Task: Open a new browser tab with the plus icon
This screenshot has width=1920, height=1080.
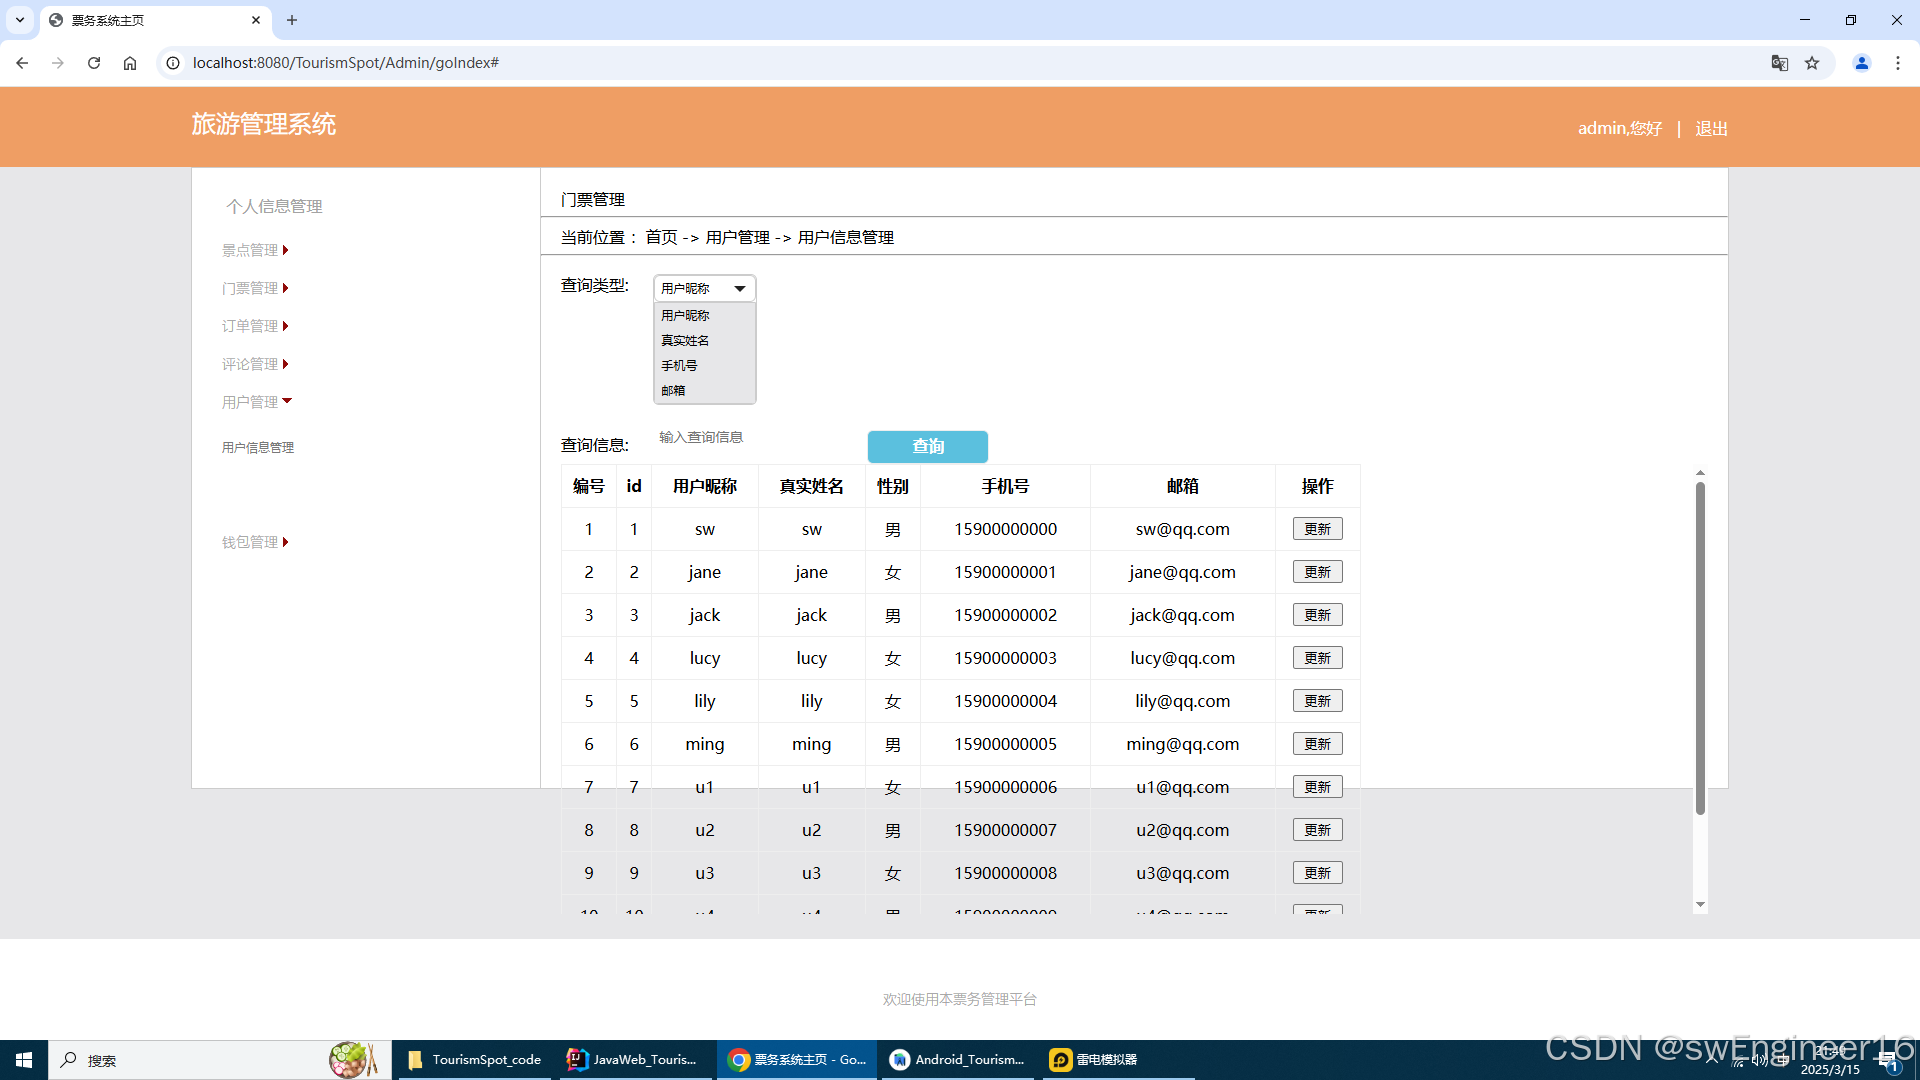Action: coord(292,20)
